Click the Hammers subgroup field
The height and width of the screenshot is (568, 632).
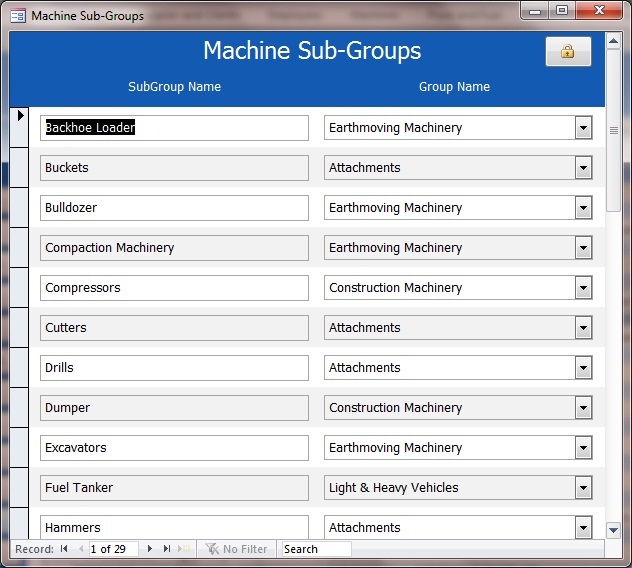(x=174, y=526)
